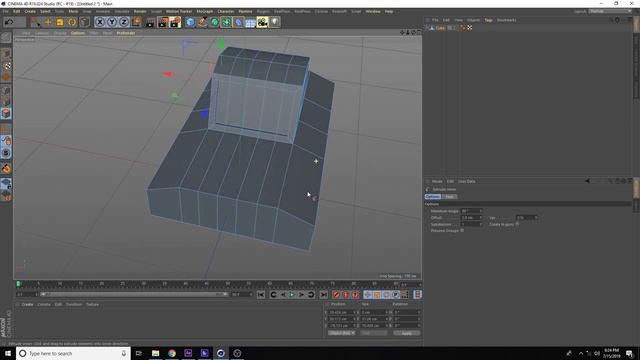Open File Explorer from taskbar
This screenshot has width=640, height=360.
click(156, 353)
